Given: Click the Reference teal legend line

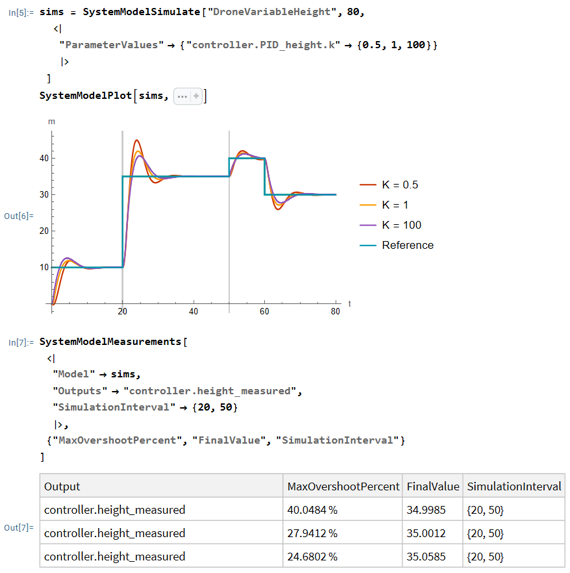Looking at the screenshot, I should tap(368, 245).
